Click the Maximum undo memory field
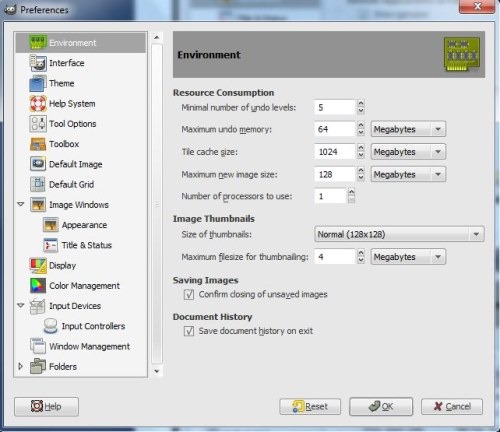500x432 pixels. [334, 129]
